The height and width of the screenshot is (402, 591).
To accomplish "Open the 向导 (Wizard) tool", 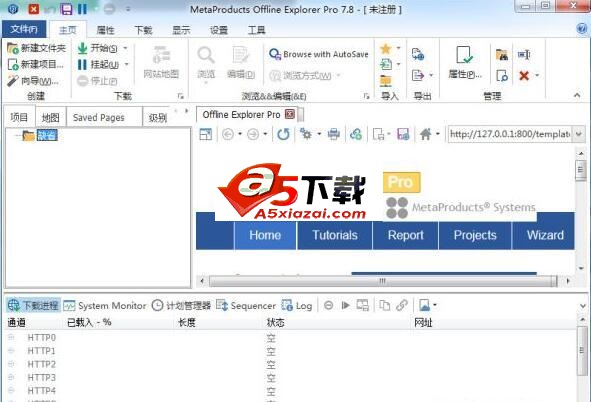I will click(x=33, y=81).
